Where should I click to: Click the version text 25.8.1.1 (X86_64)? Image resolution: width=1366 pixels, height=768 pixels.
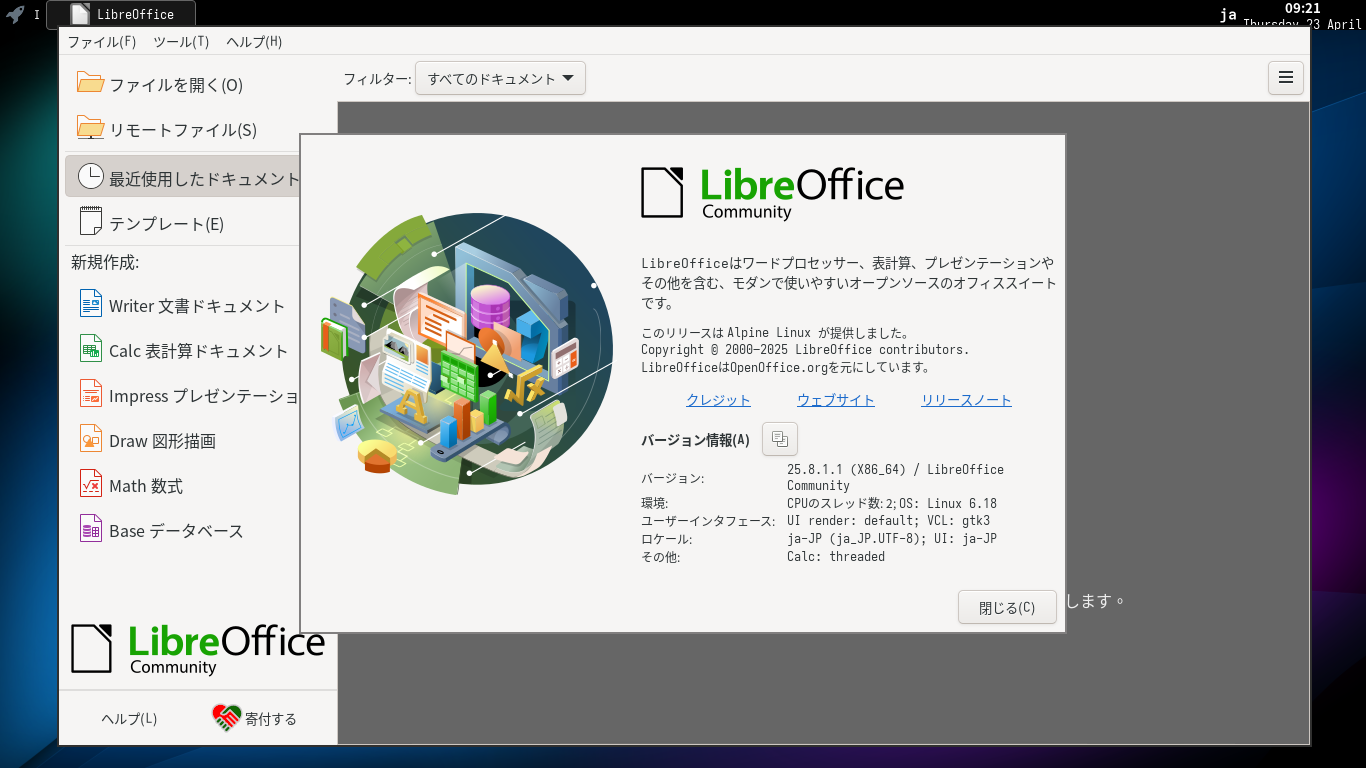[x=845, y=469]
